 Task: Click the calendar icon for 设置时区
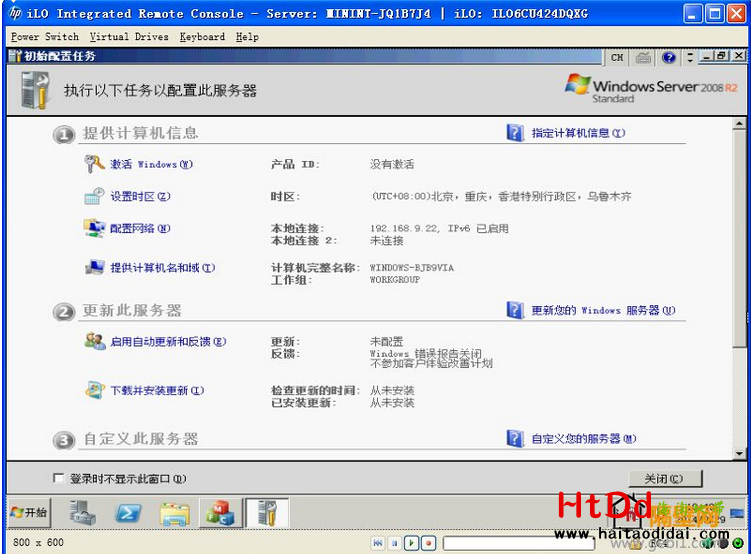pyautogui.click(x=94, y=196)
